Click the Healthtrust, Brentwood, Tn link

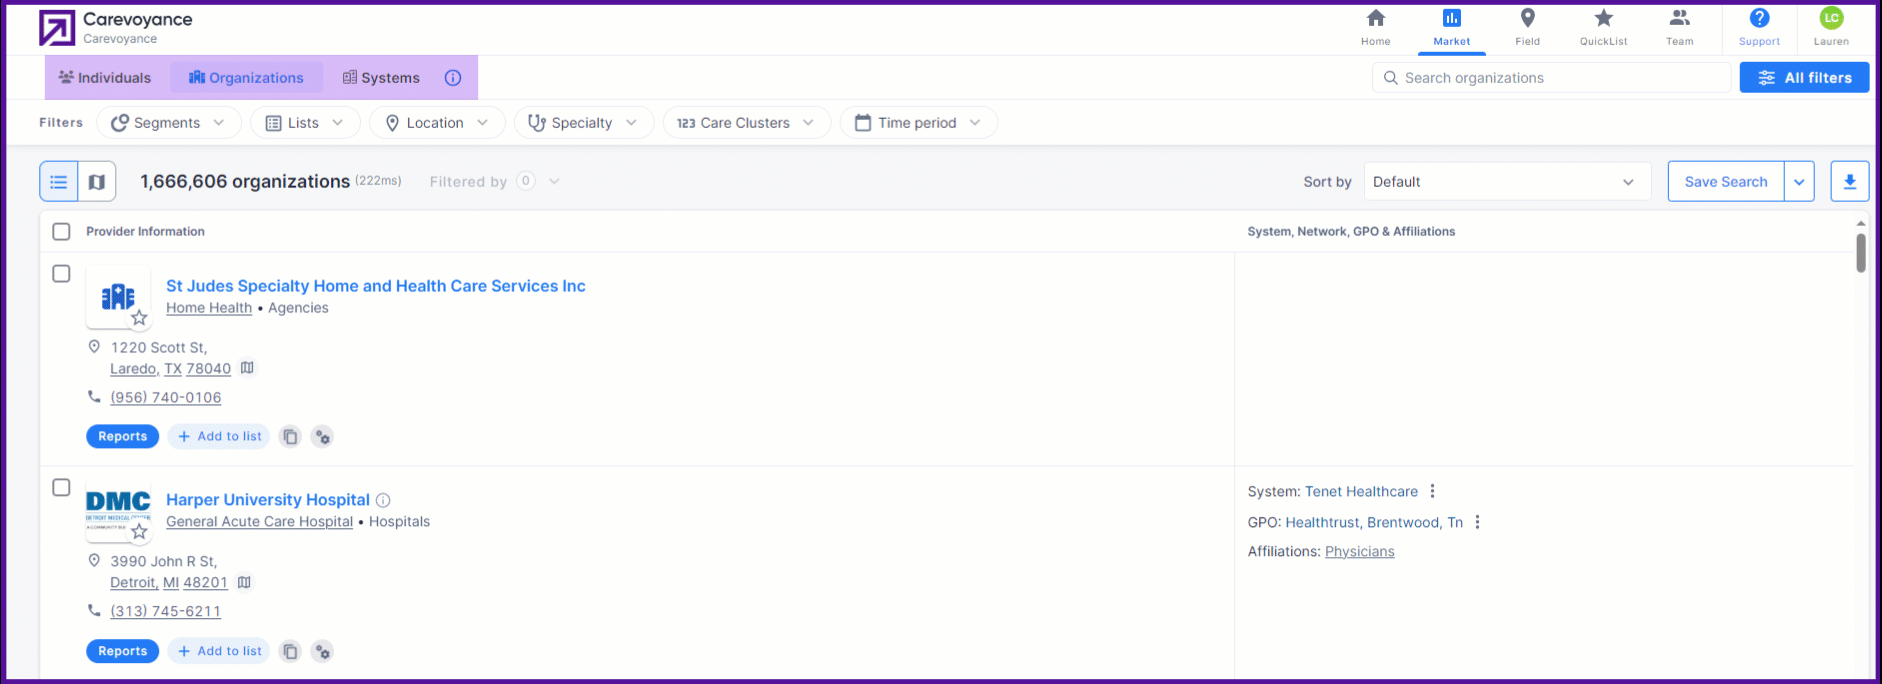tap(1374, 522)
